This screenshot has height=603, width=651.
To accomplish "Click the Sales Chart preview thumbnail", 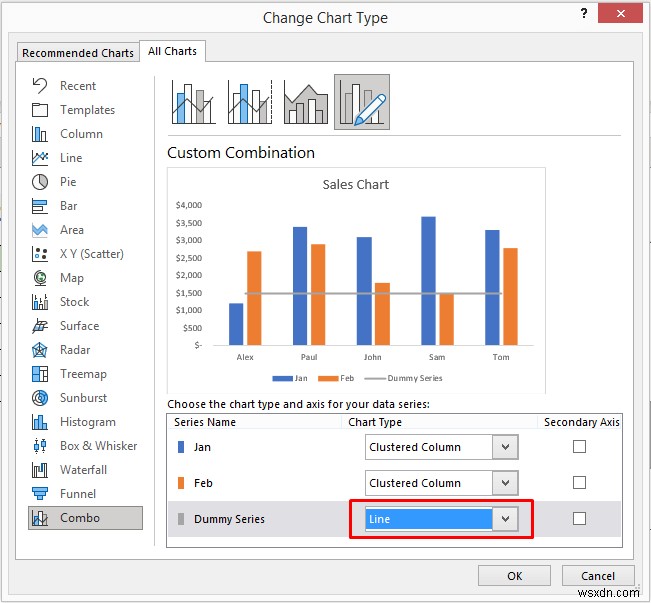I will point(356,280).
